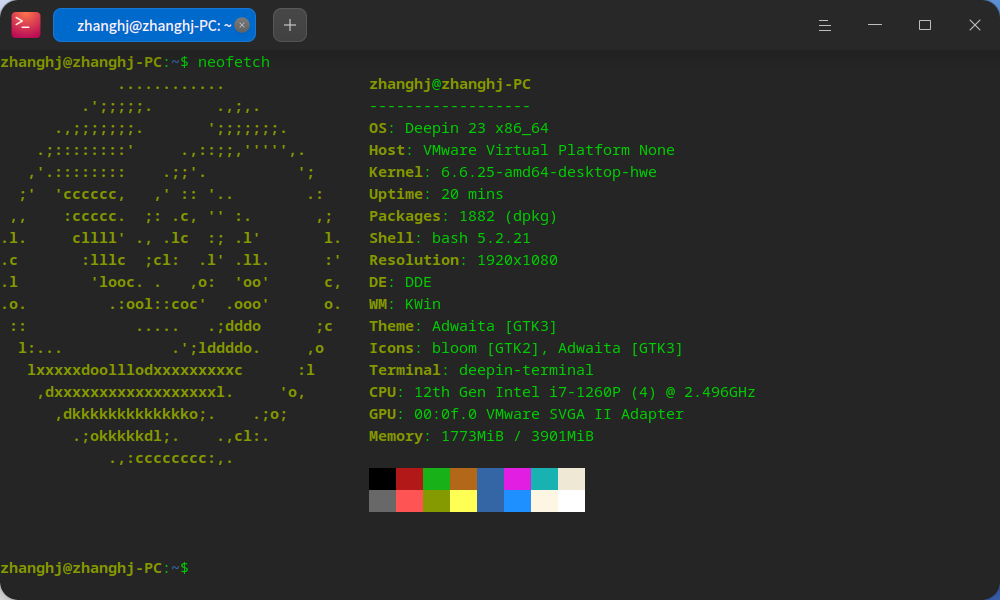Image resolution: width=1000 pixels, height=600 pixels.
Task: Click the brown-orange color block
Action: (x=464, y=479)
